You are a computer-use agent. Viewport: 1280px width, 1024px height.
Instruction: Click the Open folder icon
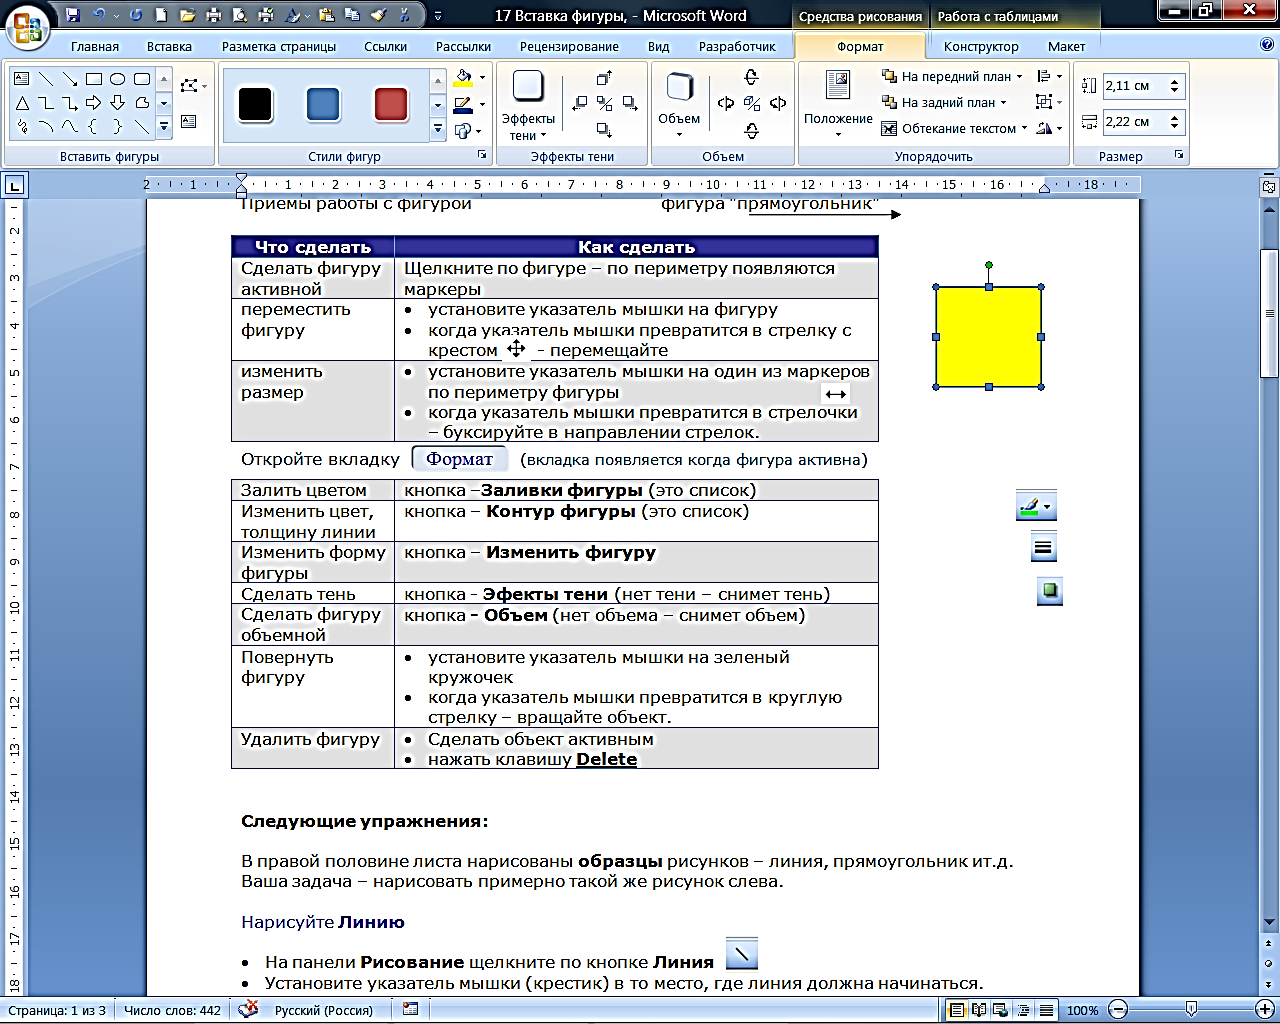click(188, 15)
